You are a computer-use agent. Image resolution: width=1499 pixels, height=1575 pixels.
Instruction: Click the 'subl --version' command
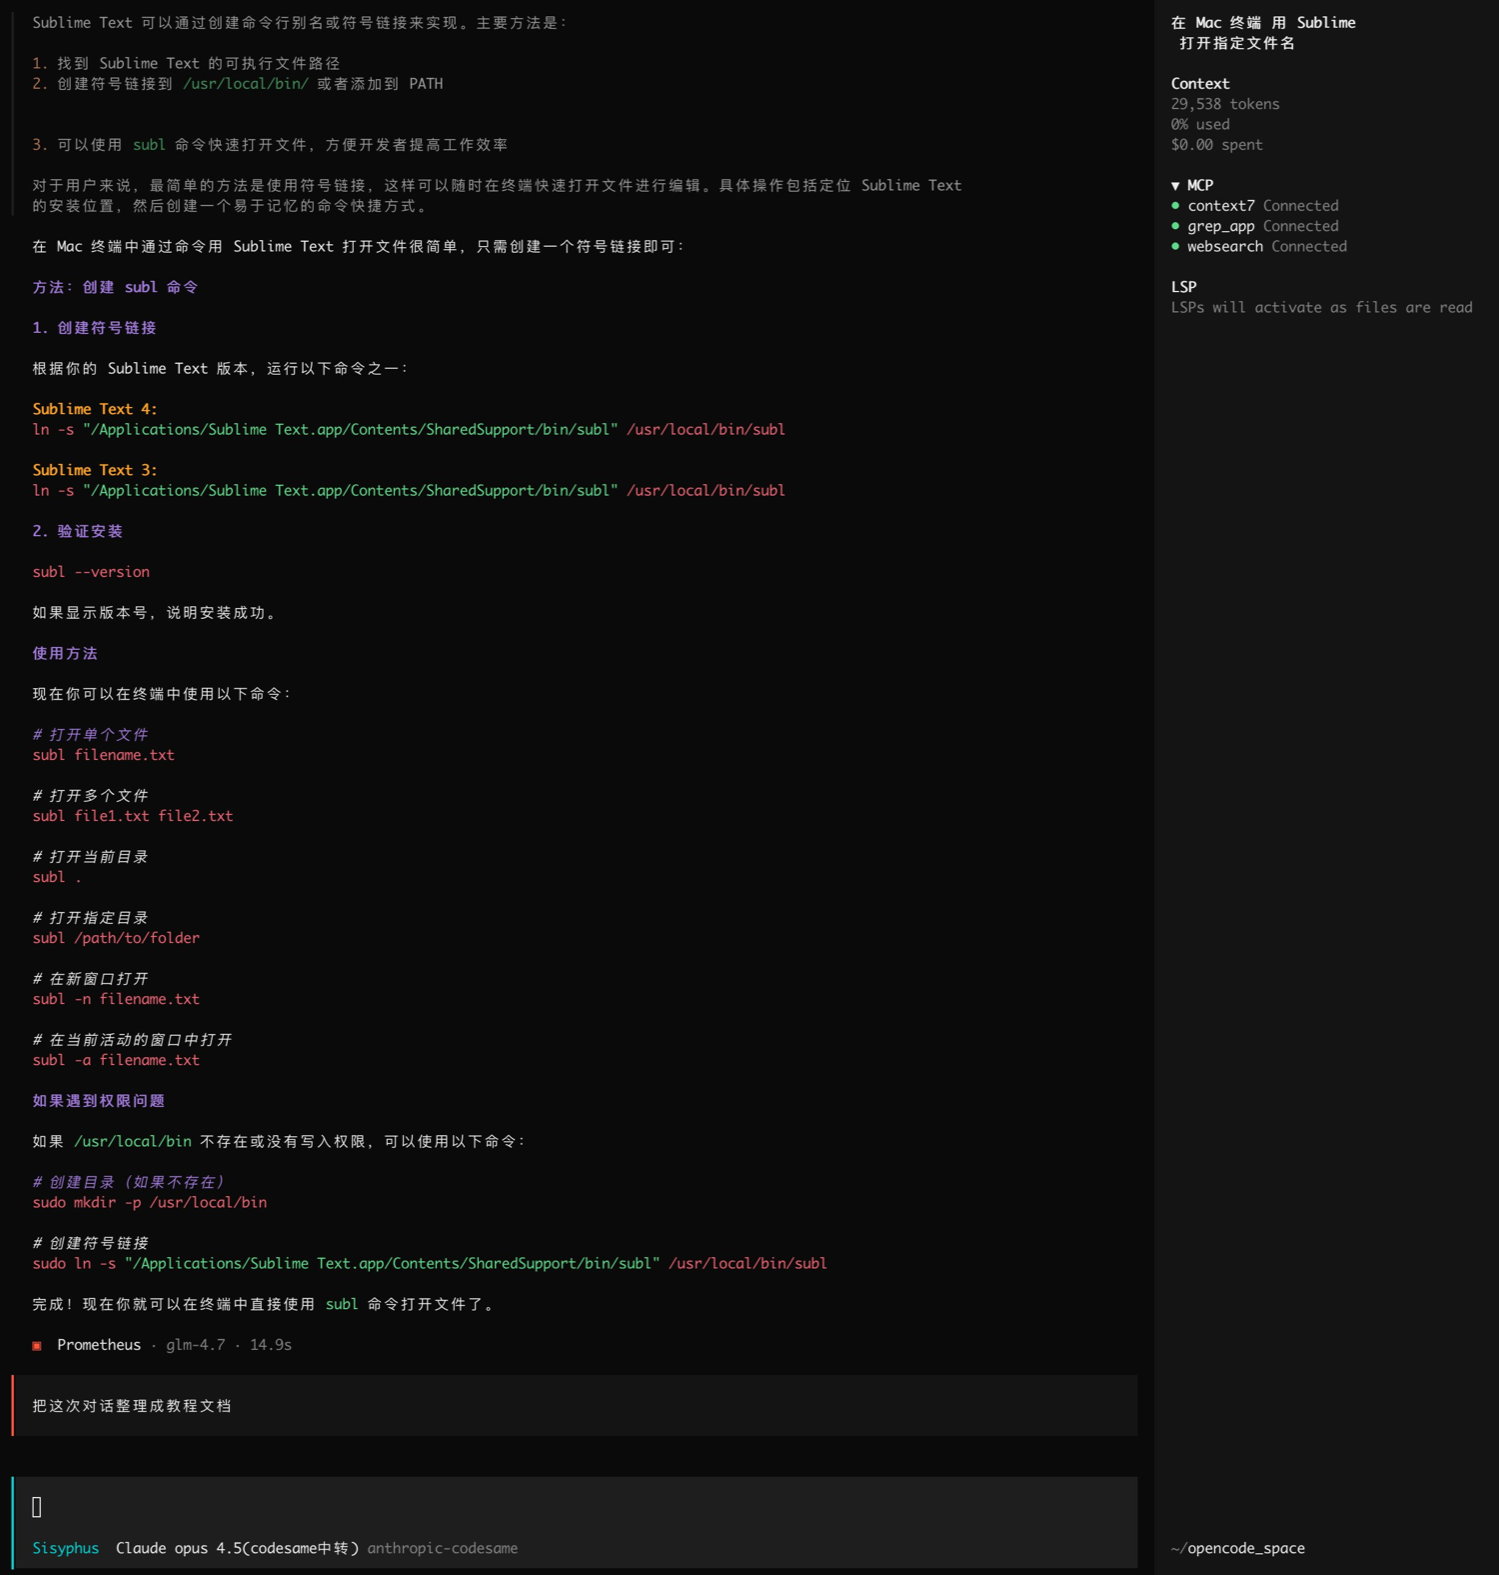[x=91, y=572]
